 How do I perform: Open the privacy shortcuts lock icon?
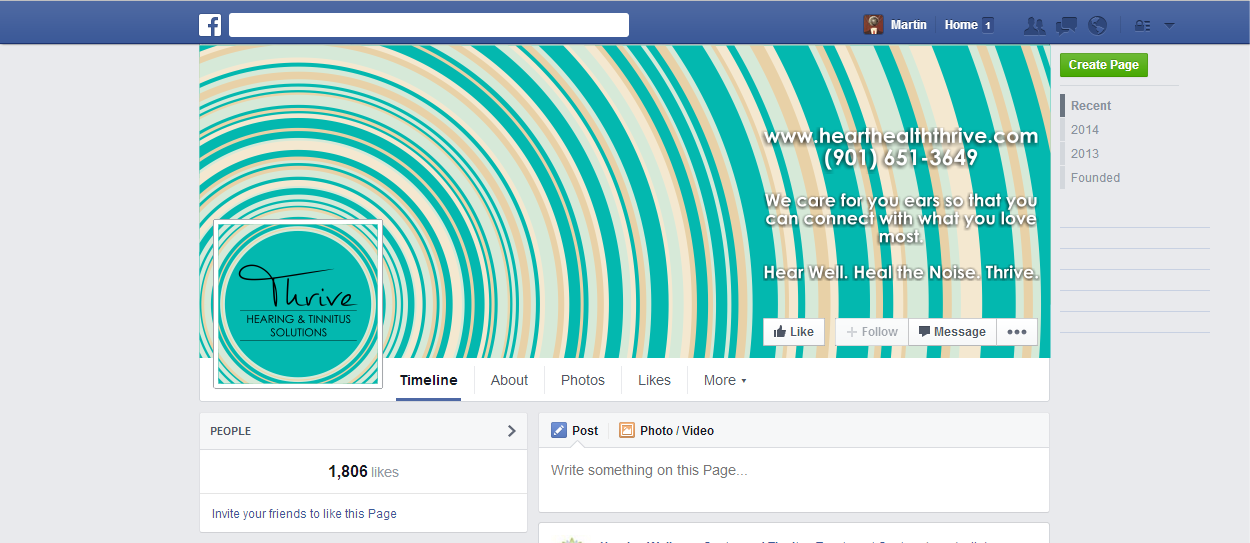point(1142,25)
